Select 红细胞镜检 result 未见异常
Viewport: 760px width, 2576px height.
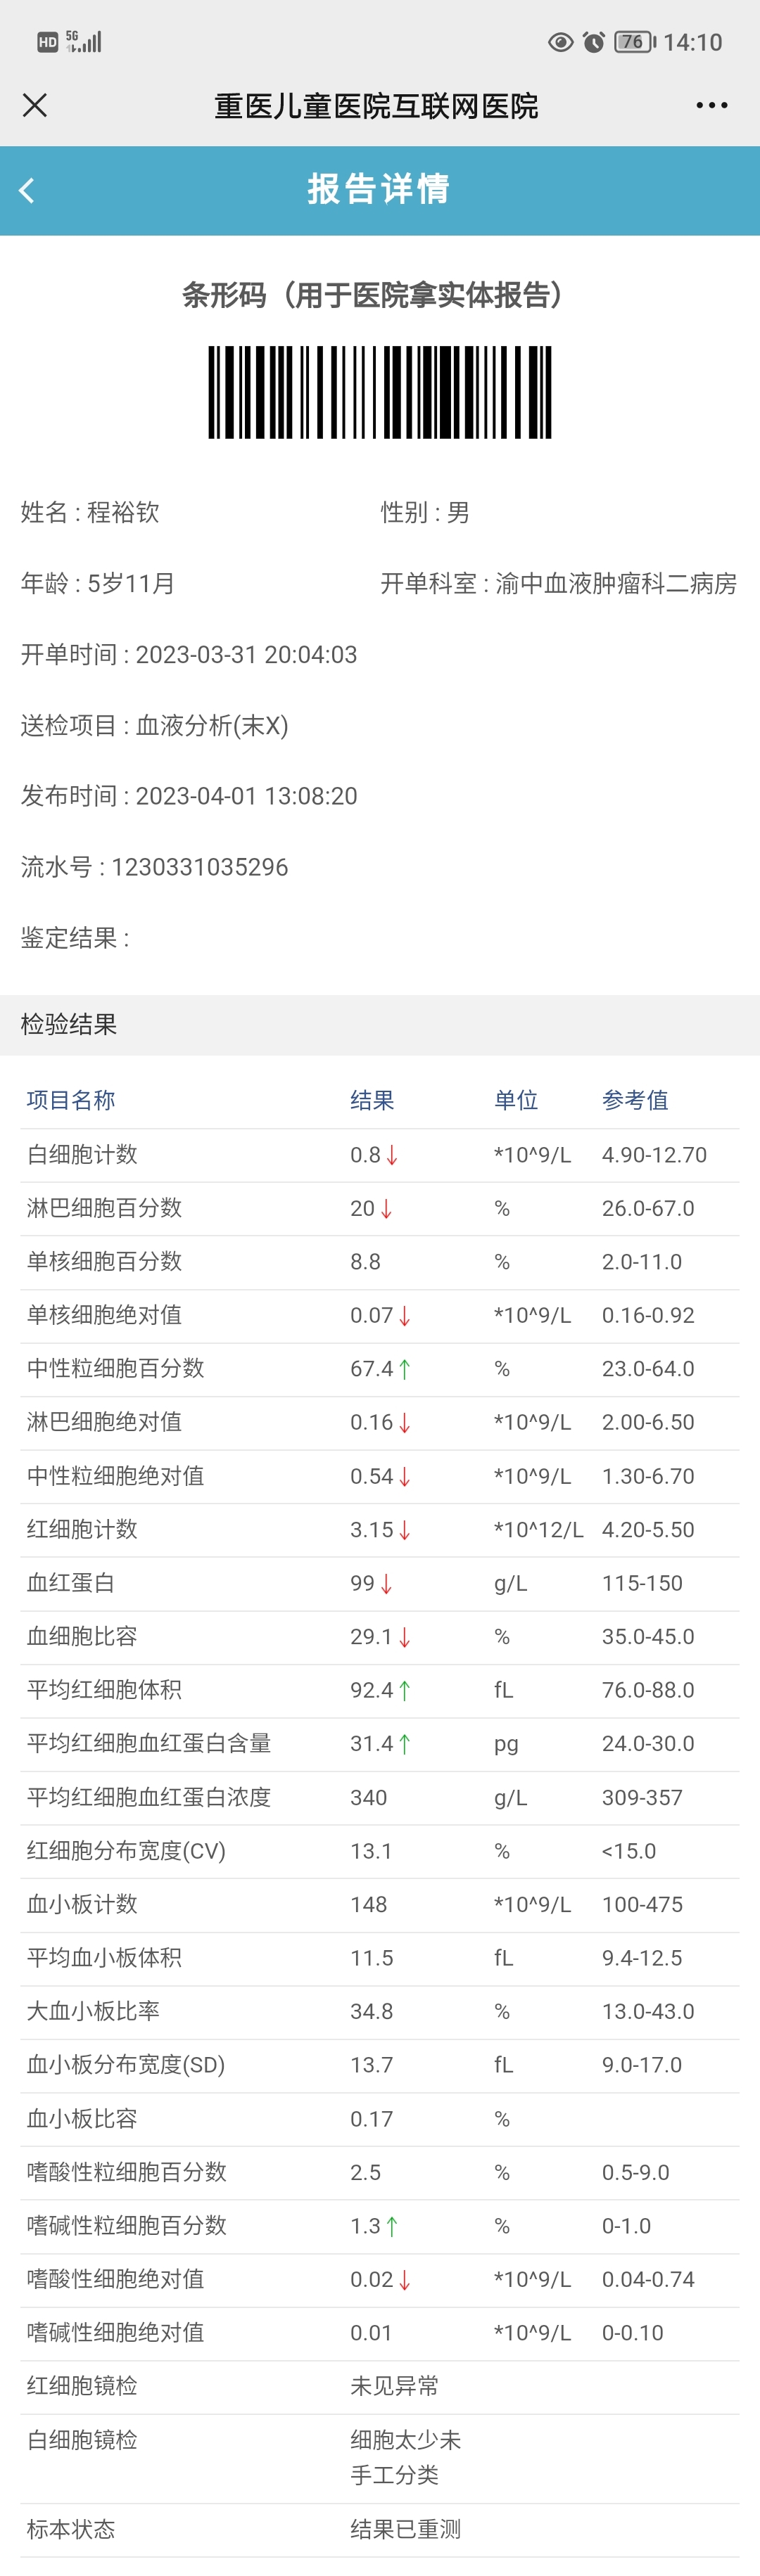[x=394, y=2386]
